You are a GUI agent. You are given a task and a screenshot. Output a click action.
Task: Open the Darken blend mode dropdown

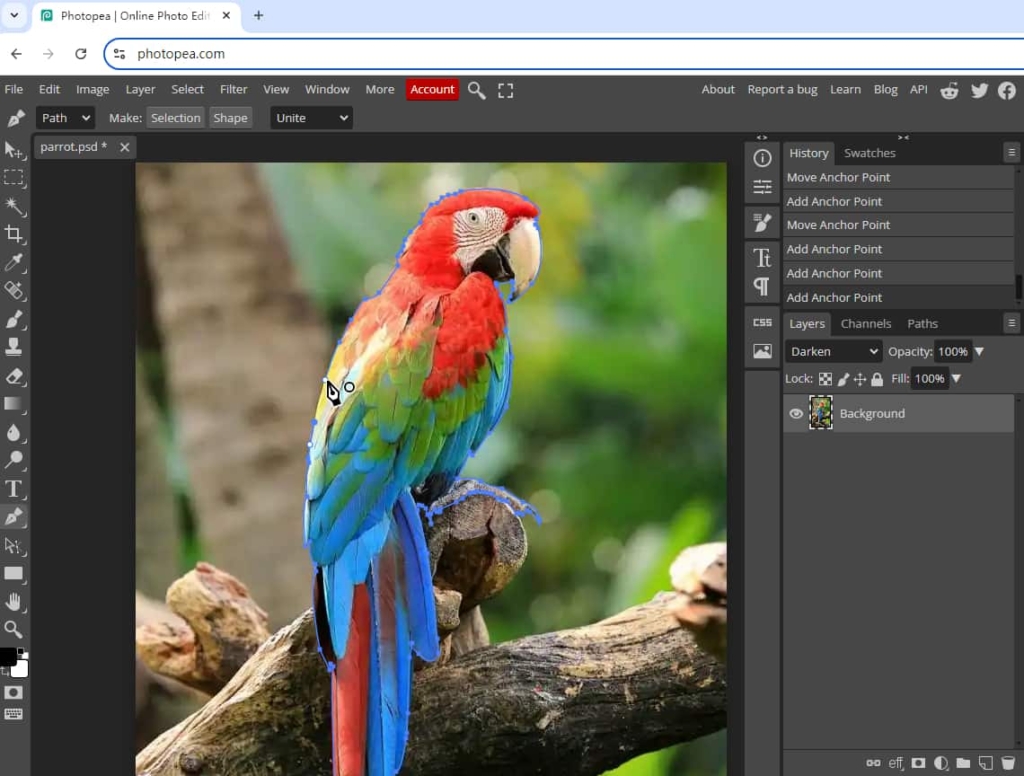(833, 351)
